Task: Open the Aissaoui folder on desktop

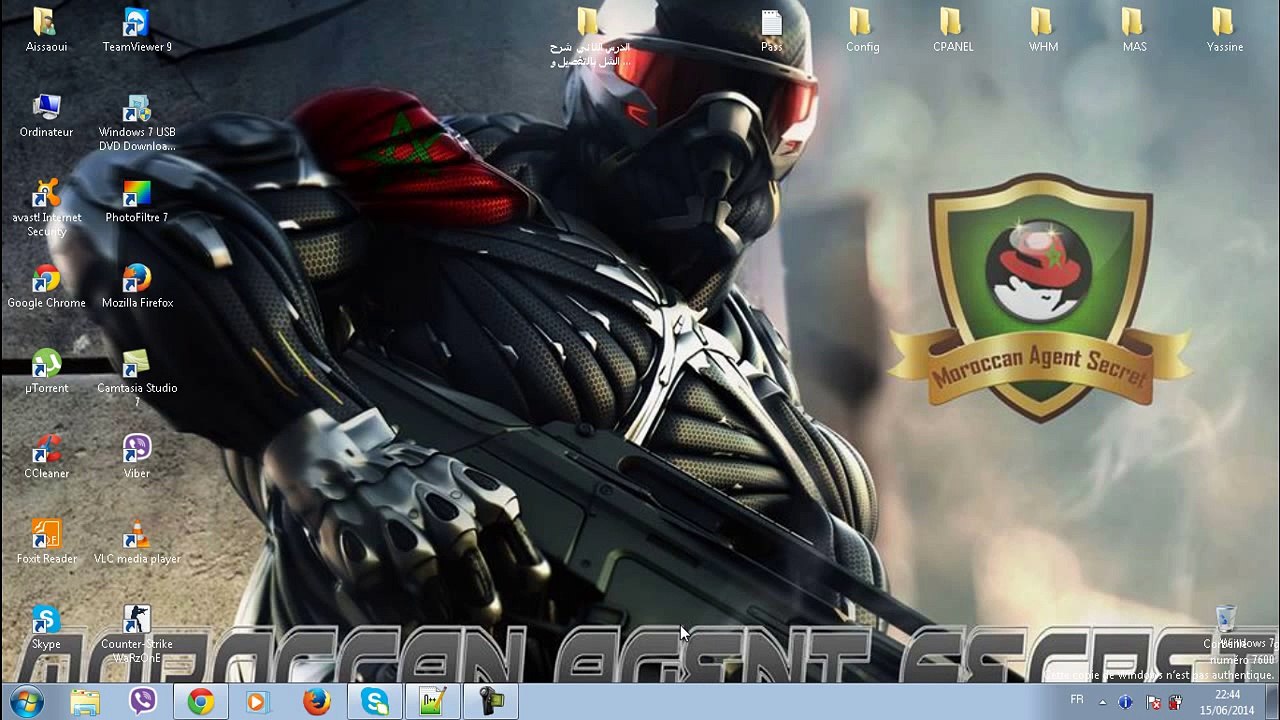Action: (46, 30)
